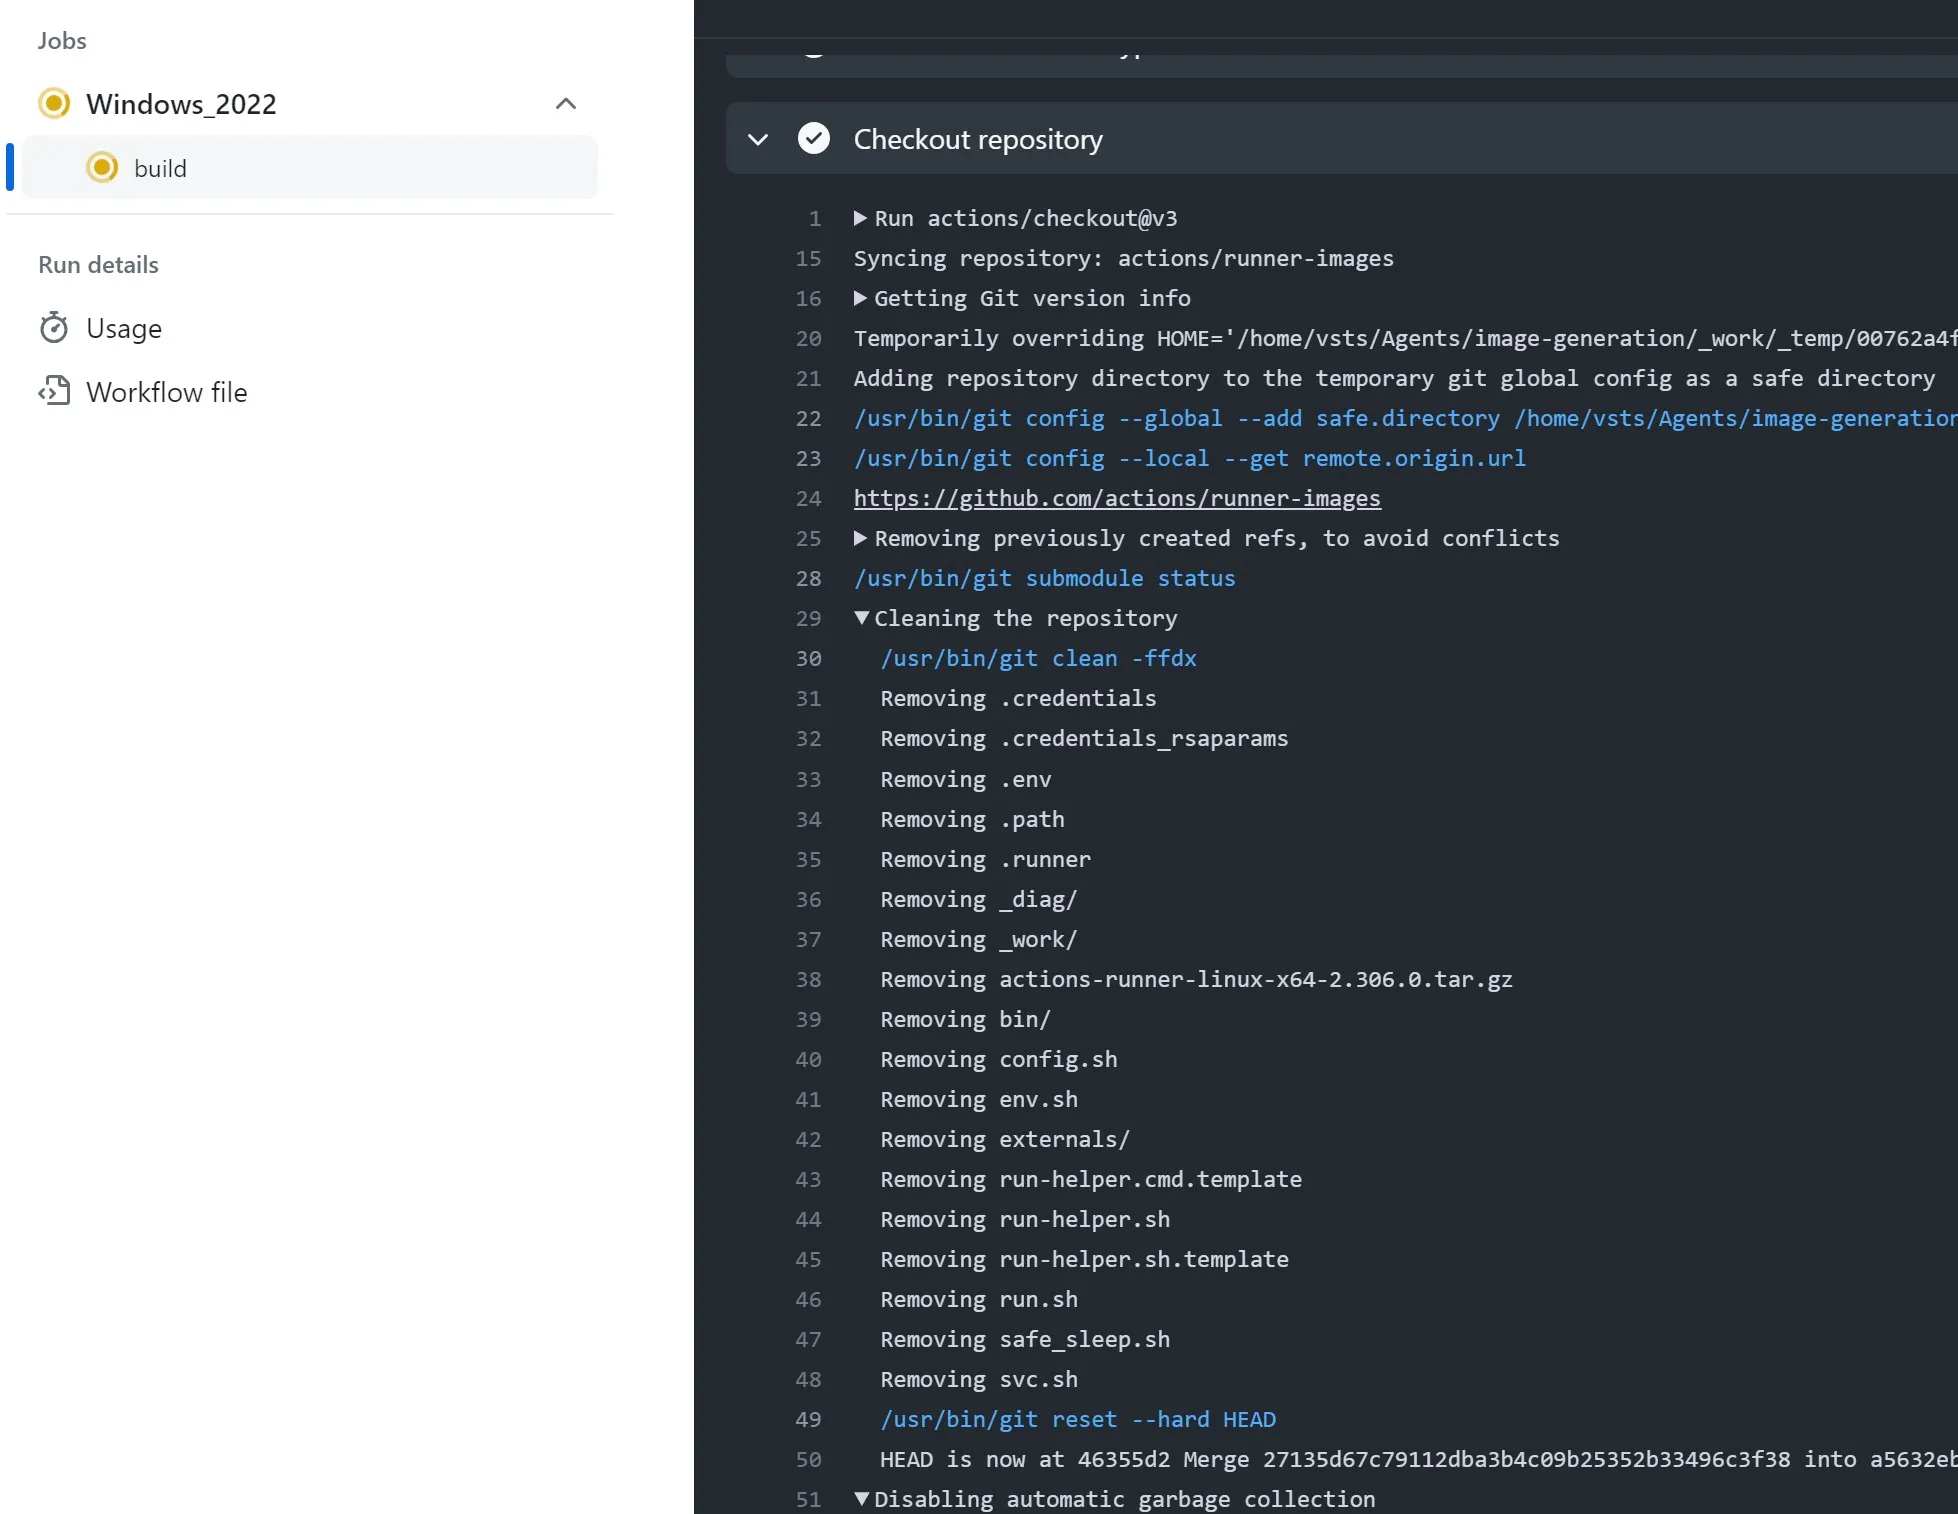Screen dimensions: 1958x1514
Task: Click the Workflow file code icon
Action: click(54, 391)
